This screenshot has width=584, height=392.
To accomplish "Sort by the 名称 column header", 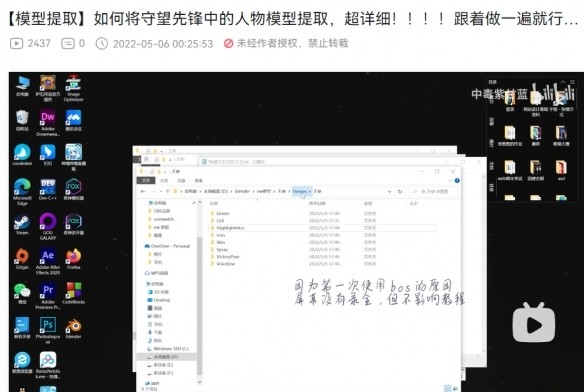I will click(213, 203).
